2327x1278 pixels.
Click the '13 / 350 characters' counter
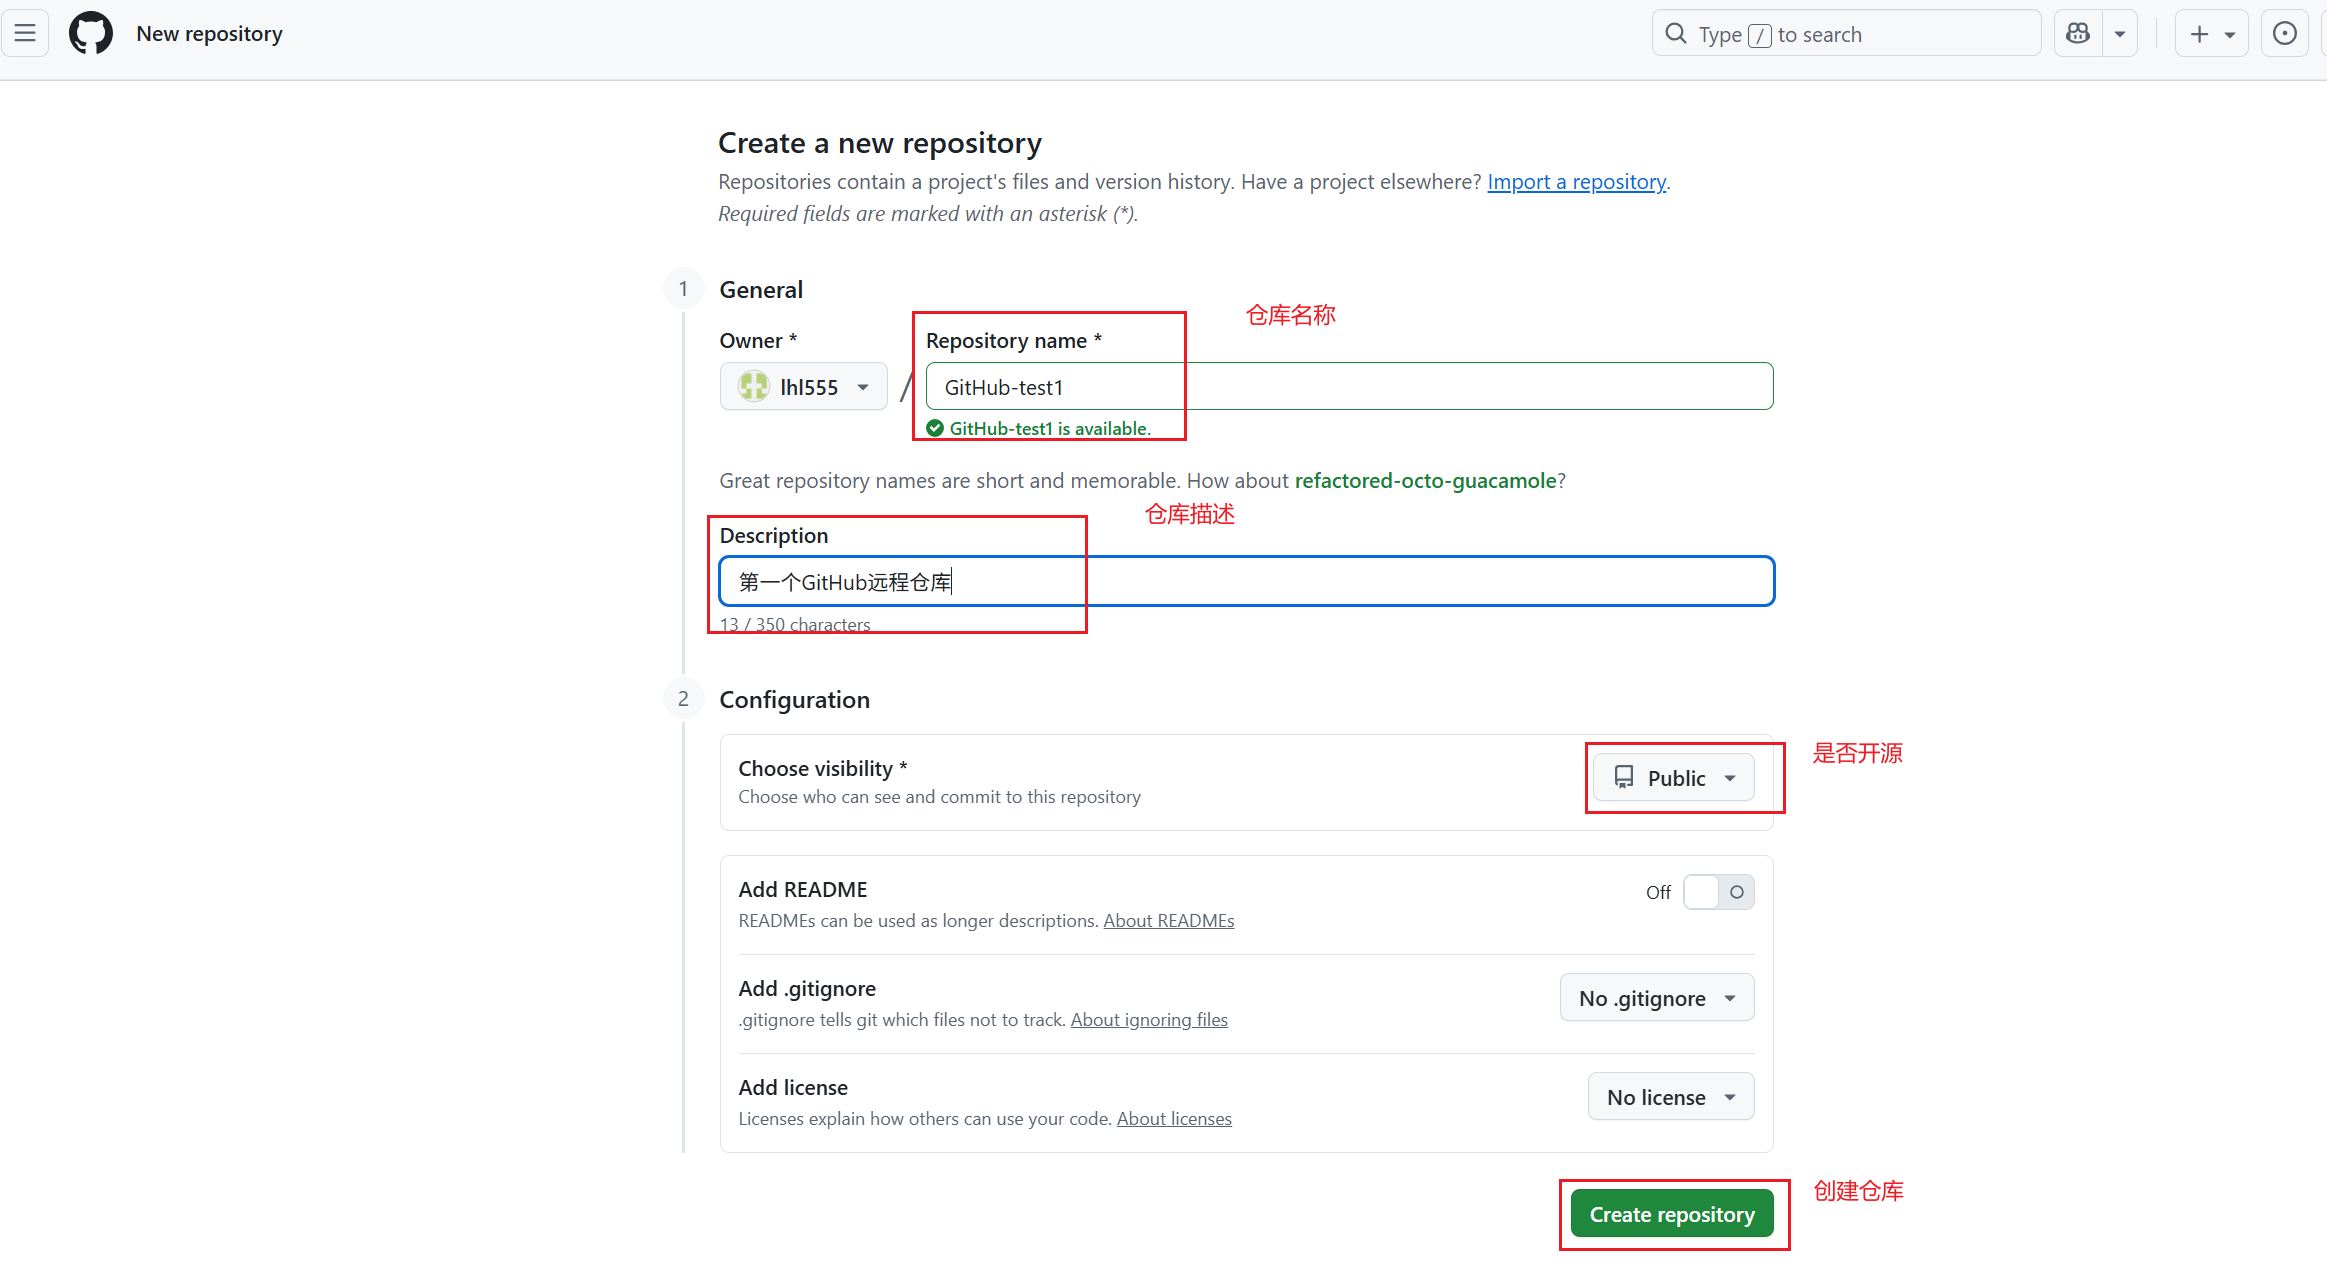[795, 625]
